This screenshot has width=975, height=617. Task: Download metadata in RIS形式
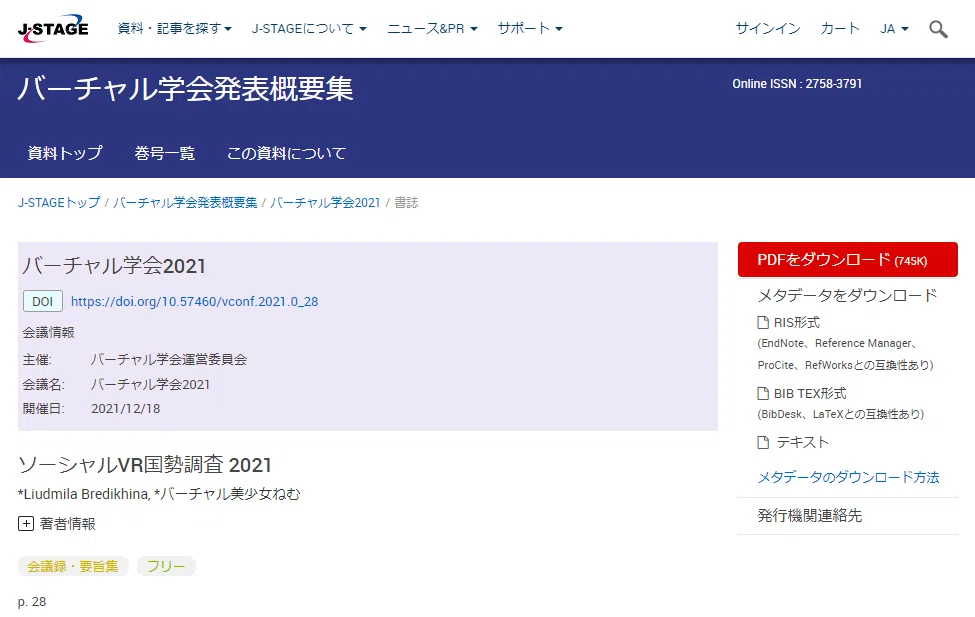pyautogui.click(x=797, y=322)
